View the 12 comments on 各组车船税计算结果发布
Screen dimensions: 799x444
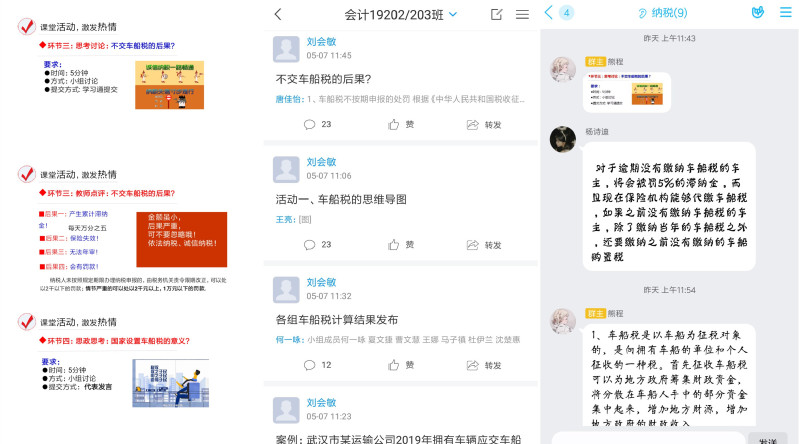click(x=317, y=365)
